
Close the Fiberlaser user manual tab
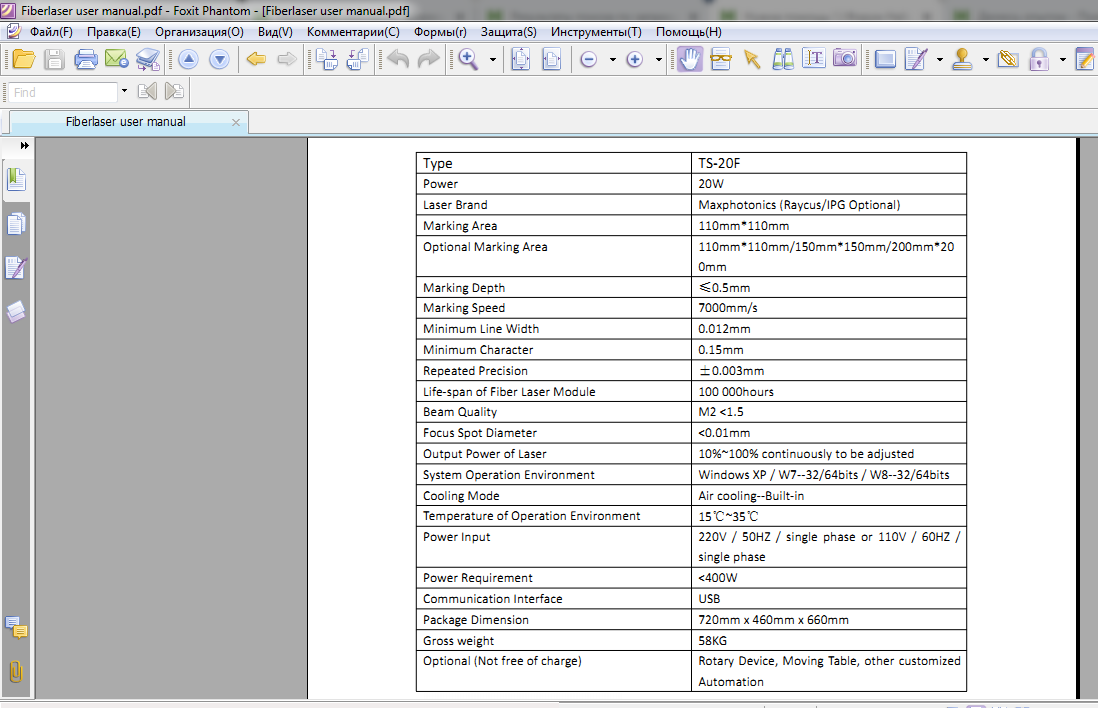coord(236,122)
